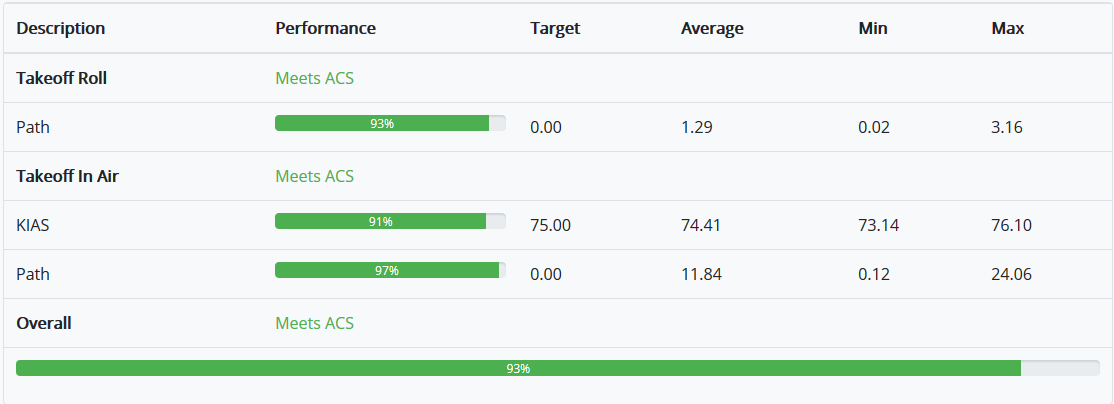Click Meets ACS in Takeoff Roll row
Viewport: 1114px width, 404px height.
click(x=314, y=78)
